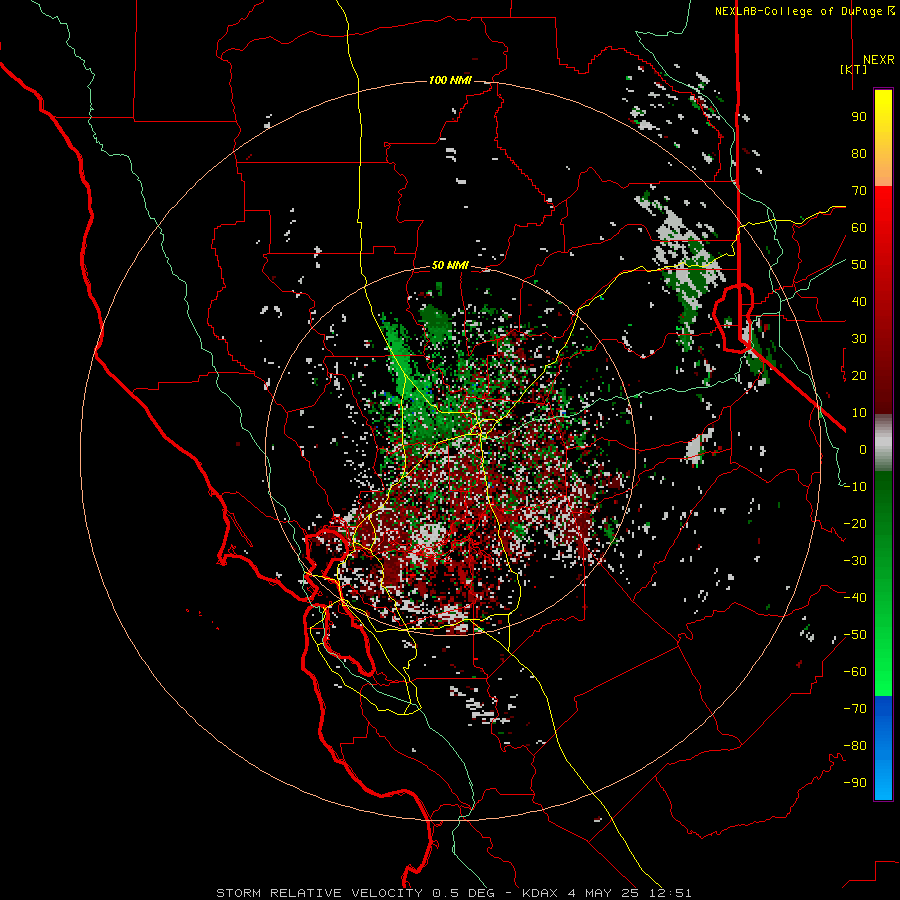Screen dimensions: 900x900
Task: Click the NEXLAB-College of DuPage title text
Action: (804, 11)
